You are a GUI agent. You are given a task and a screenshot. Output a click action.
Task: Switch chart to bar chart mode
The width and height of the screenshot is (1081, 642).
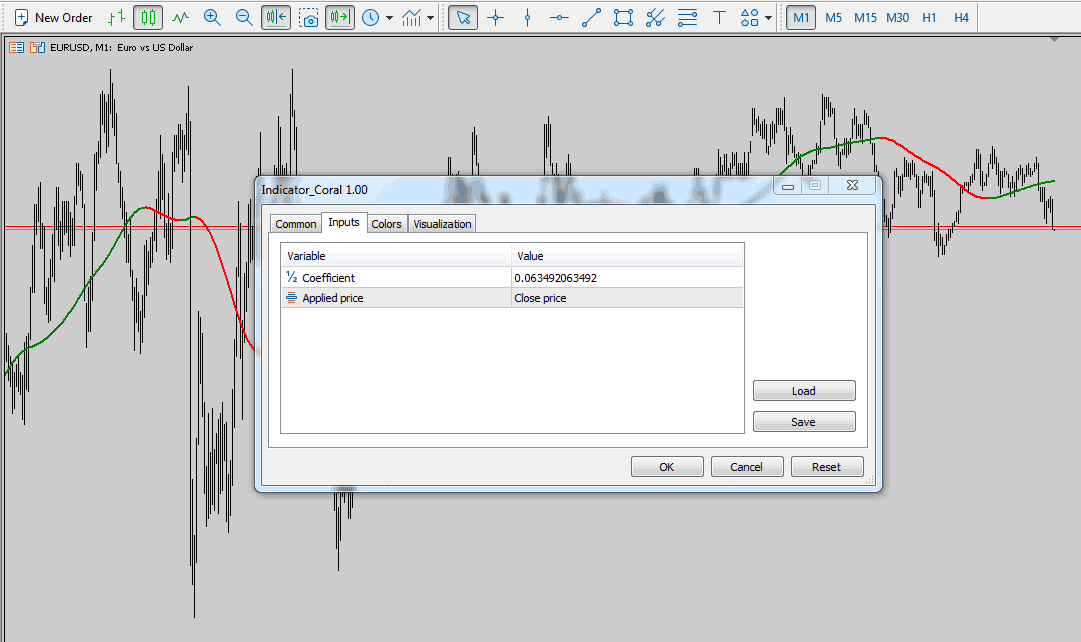coord(117,17)
